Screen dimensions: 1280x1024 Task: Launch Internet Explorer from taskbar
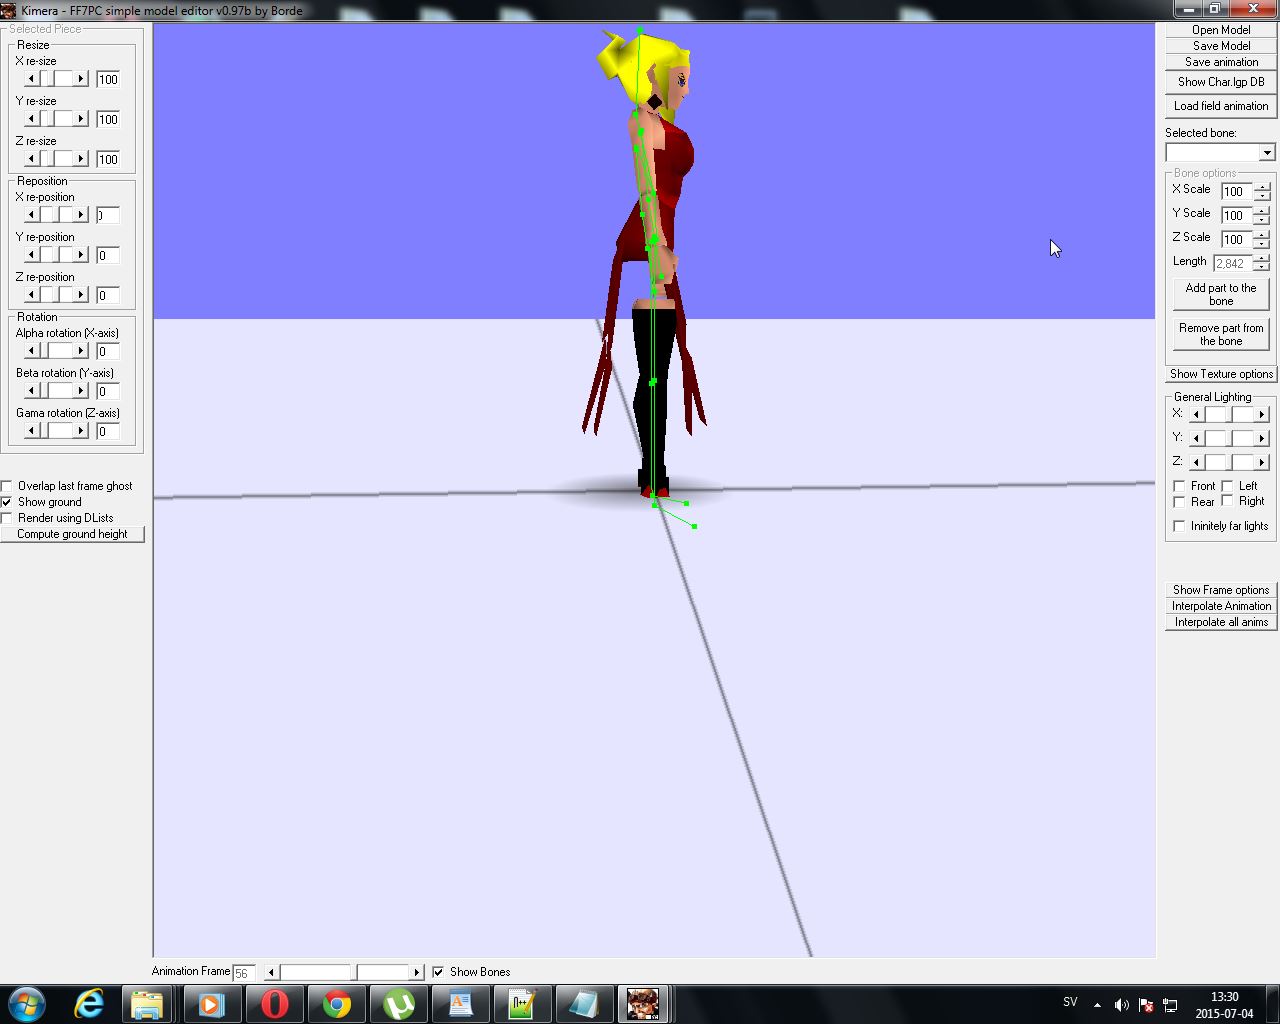point(89,1003)
